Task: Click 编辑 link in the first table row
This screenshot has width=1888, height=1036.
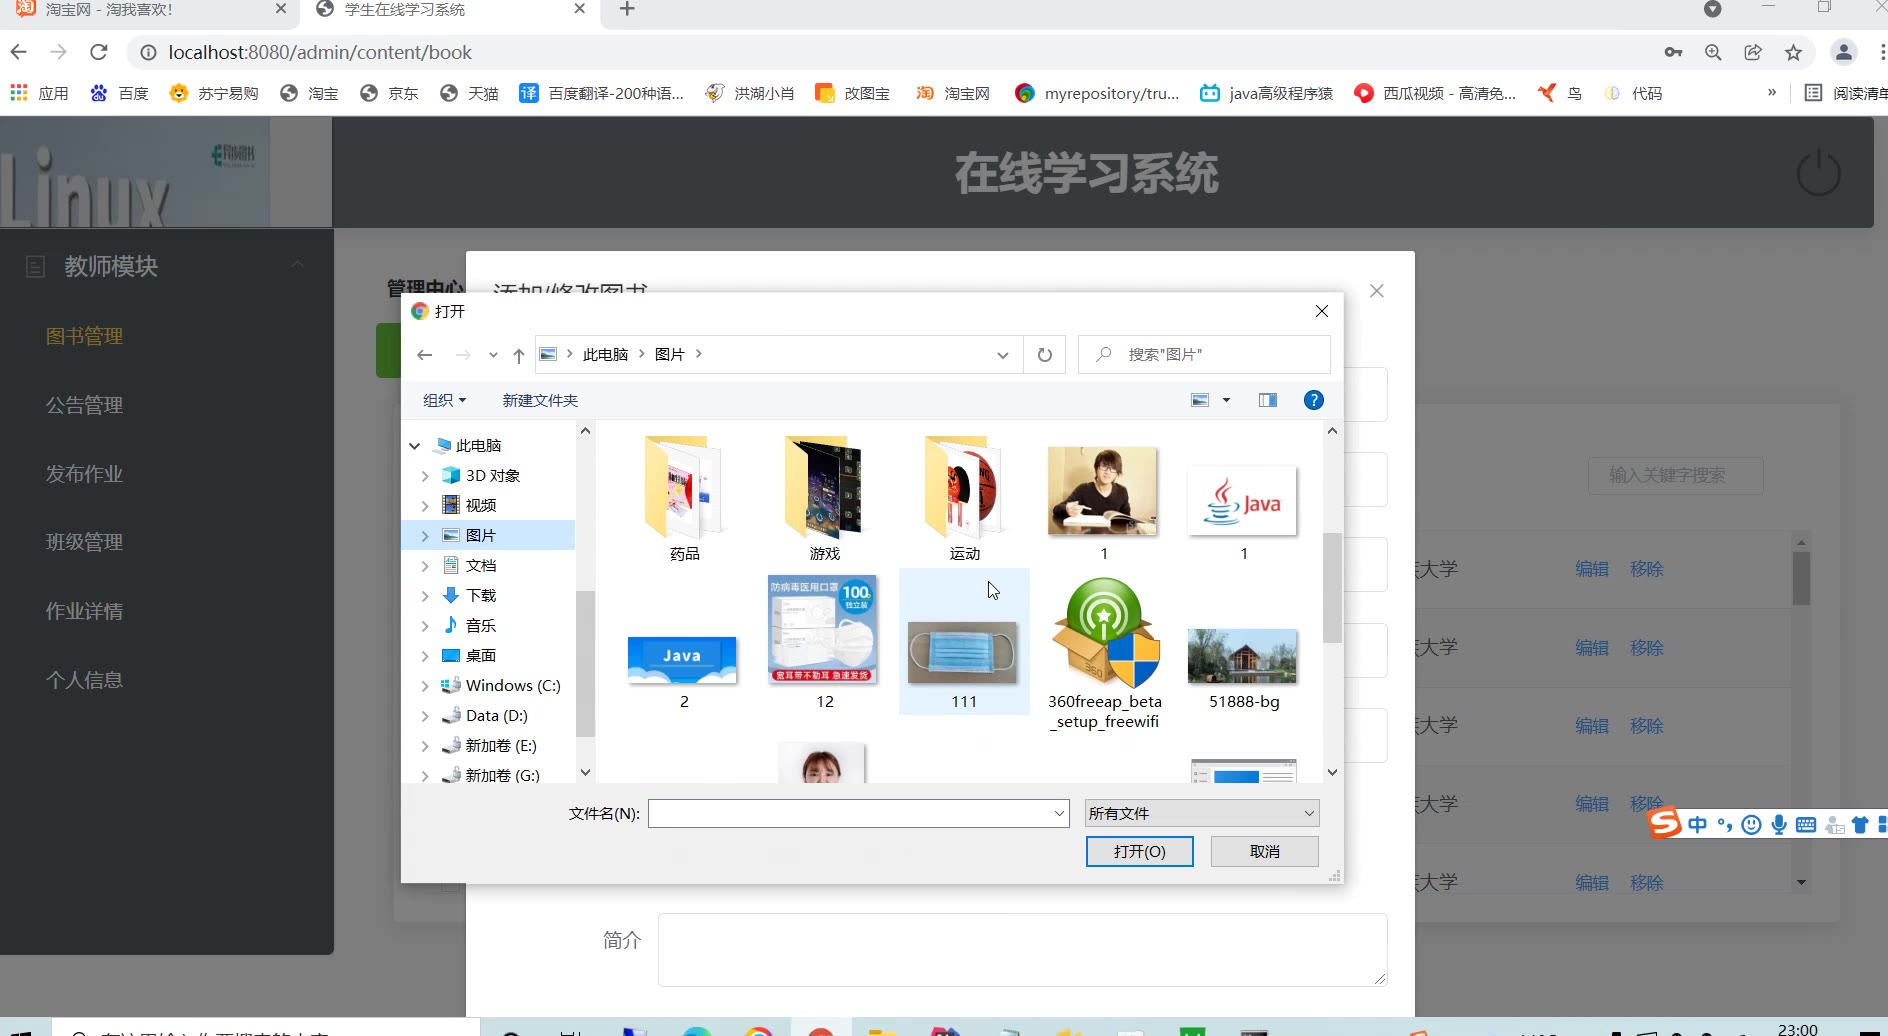Action: [x=1592, y=569]
